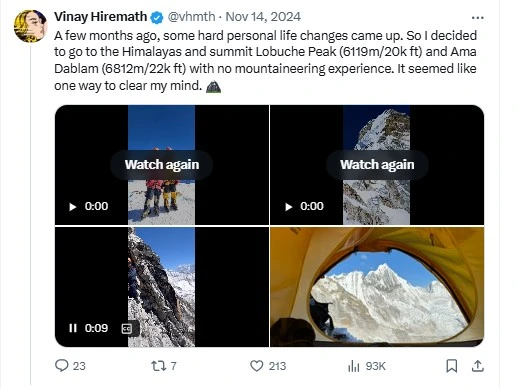Screen dimensions: 517x388
Task: Click the blue verified badge
Action: coord(157,17)
